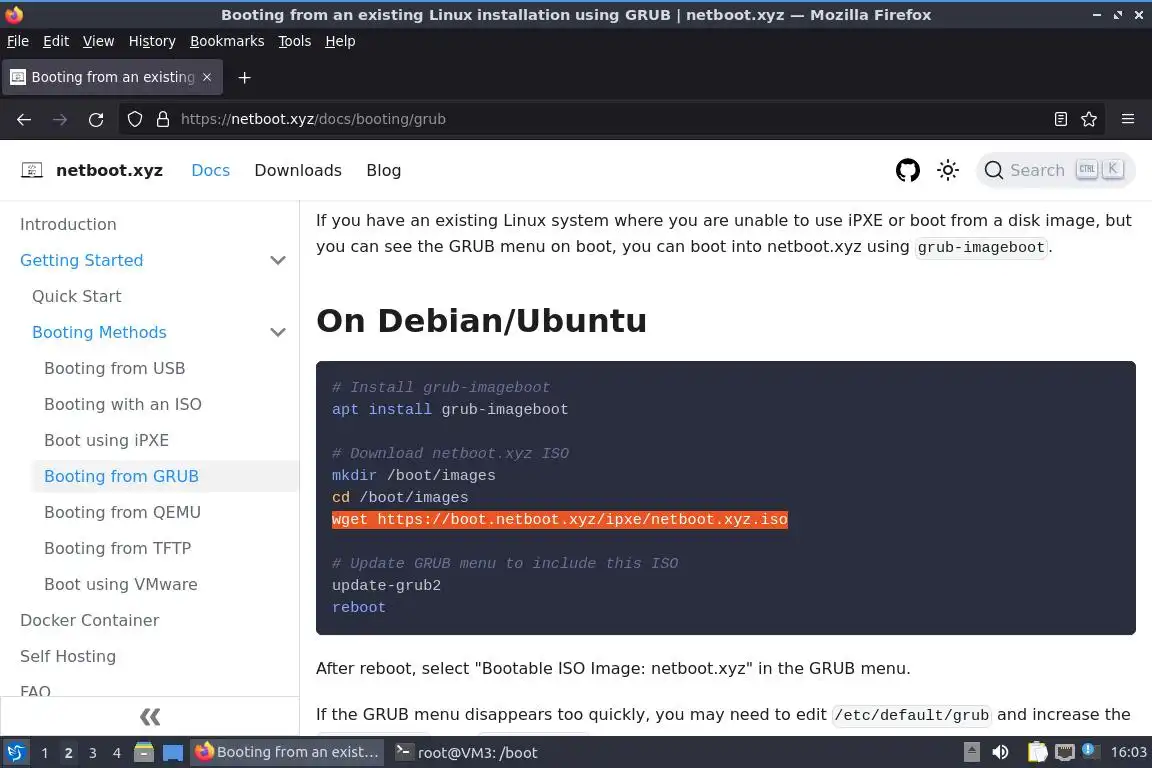
Task: Open the Bookmarks menu
Action: click(x=227, y=41)
